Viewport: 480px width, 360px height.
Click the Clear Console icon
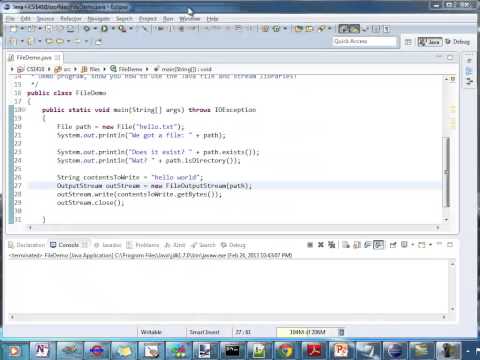pyautogui.click(x=346, y=245)
